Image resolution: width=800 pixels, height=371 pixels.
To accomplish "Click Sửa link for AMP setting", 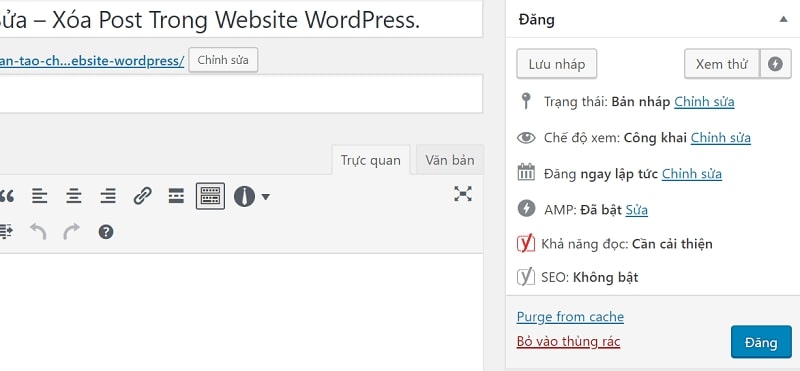I will tap(637, 210).
